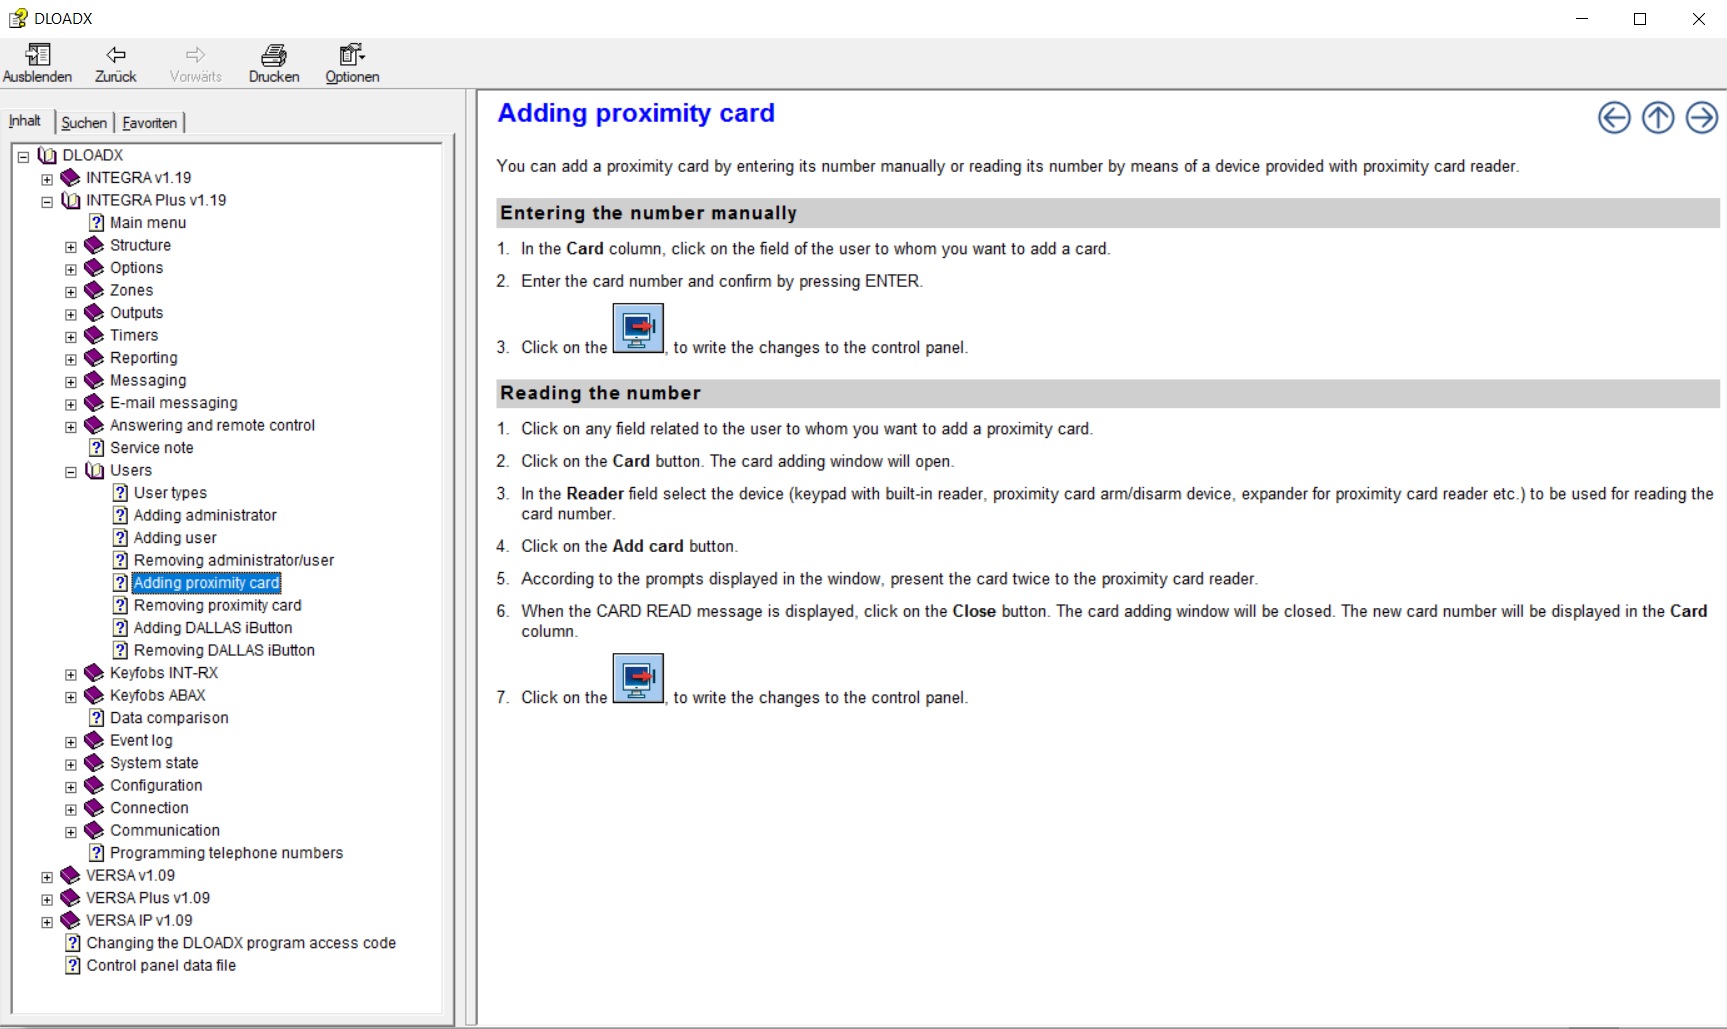This screenshot has width=1727, height=1029.
Task: Click the write-to-panel icon in step 7
Action: coord(638,678)
